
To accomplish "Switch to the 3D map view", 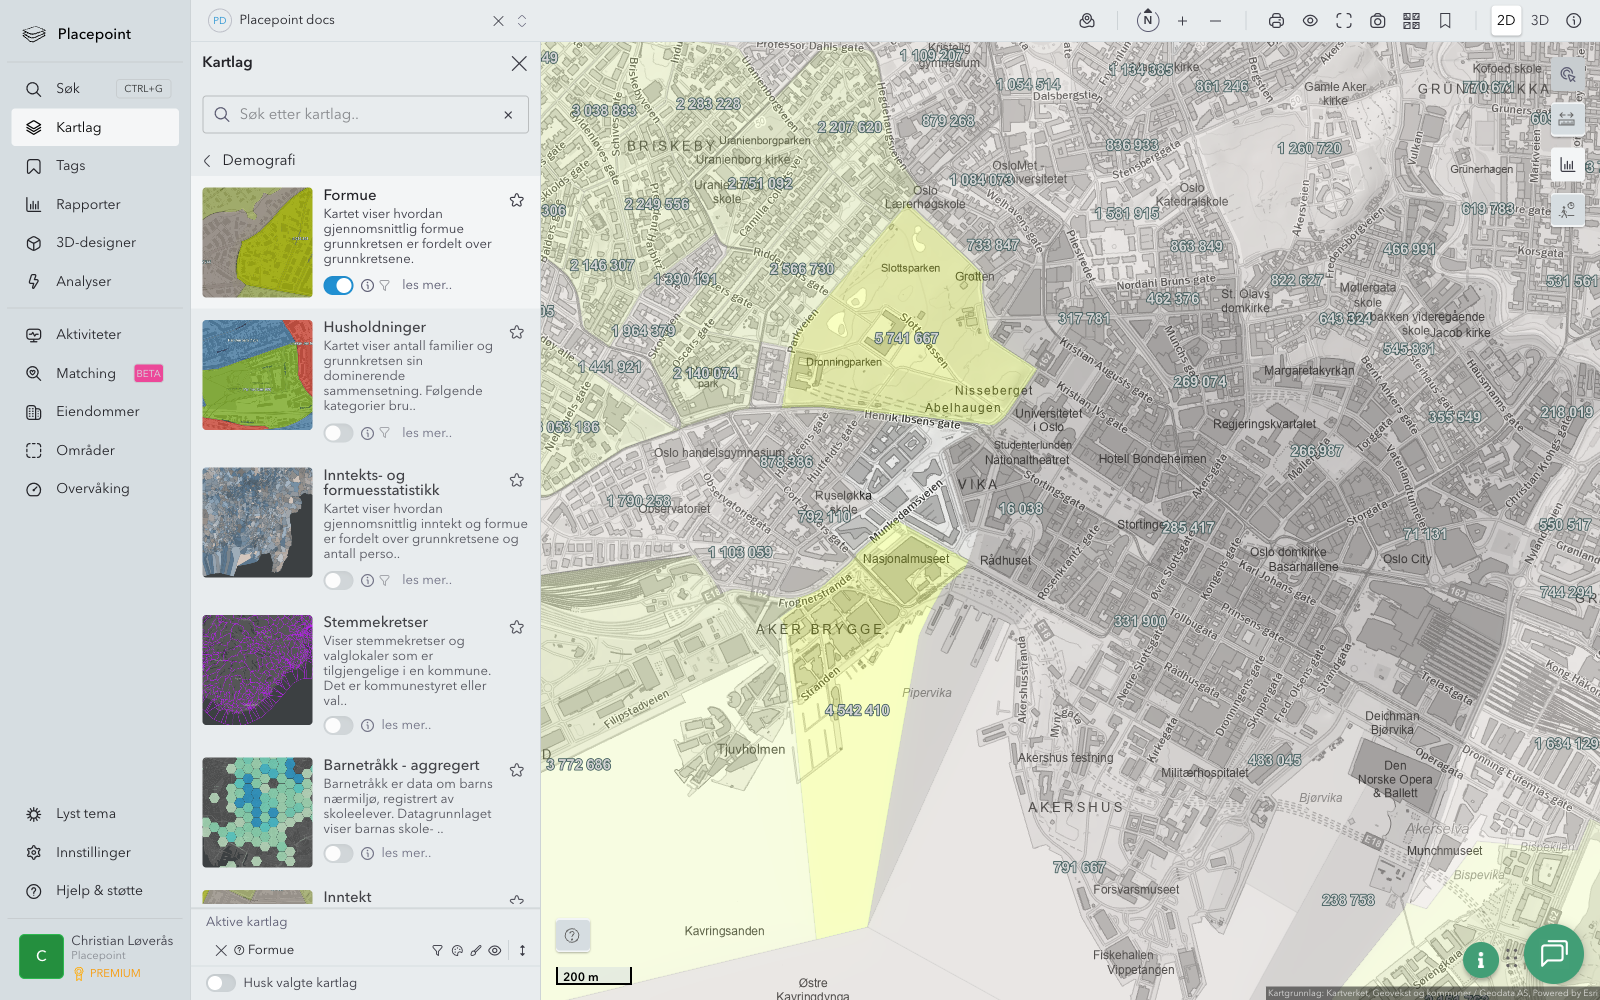I will tap(1540, 20).
